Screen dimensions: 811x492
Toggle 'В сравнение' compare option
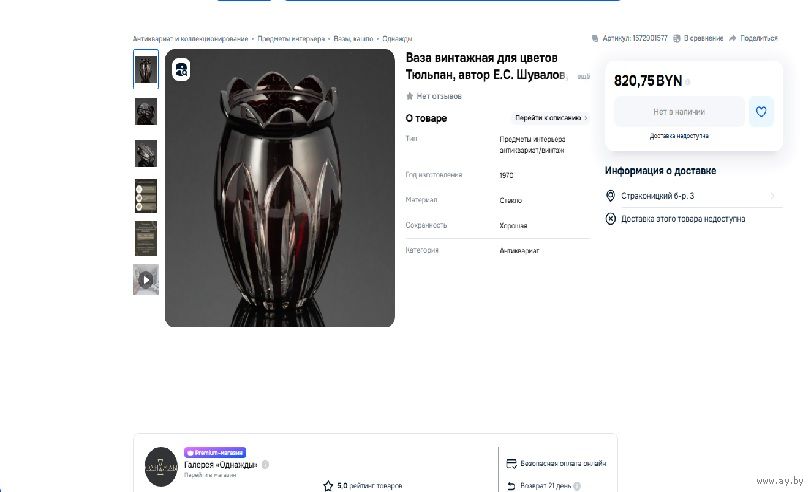[x=698, y=38]
